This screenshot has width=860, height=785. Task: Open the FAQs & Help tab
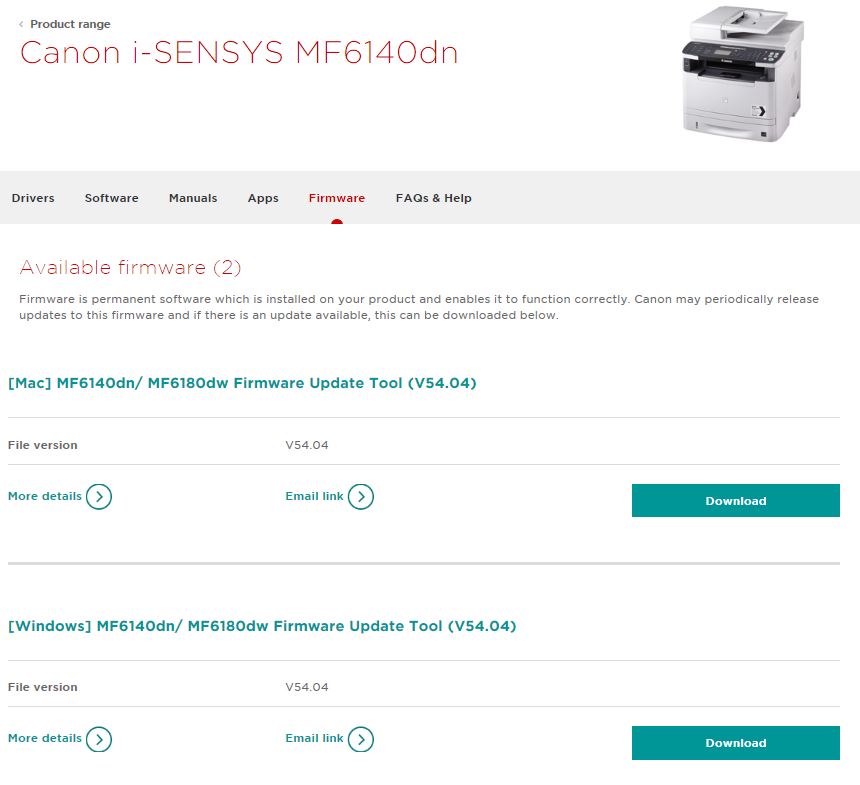click(x=433, y=198)
